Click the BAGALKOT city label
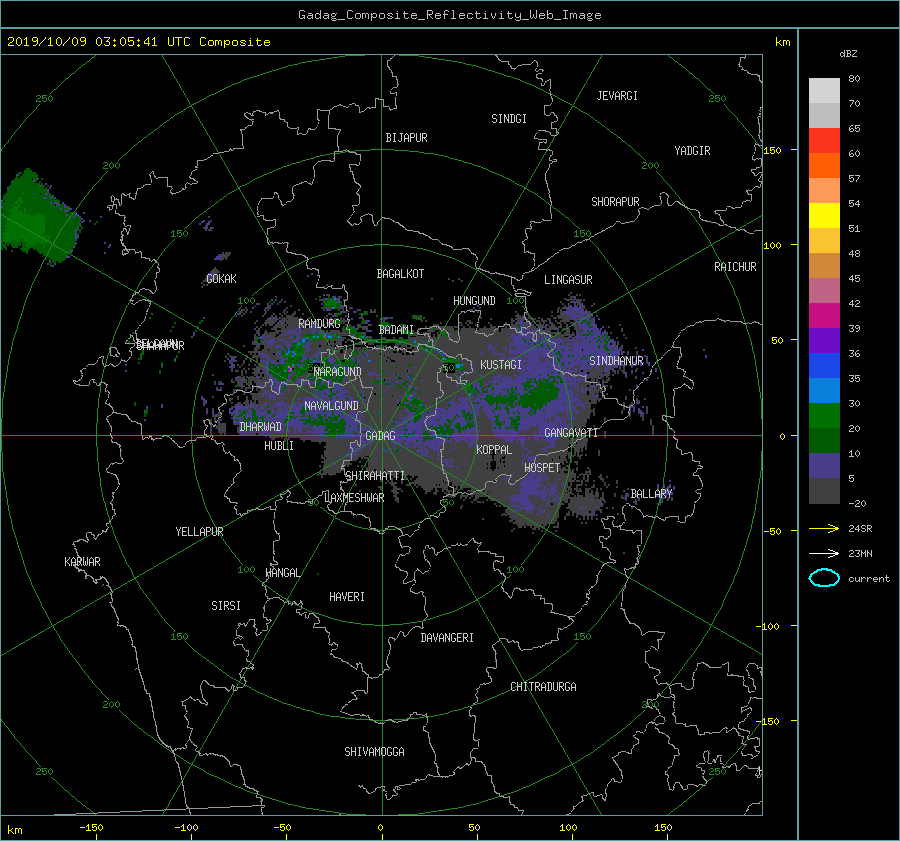Viewport: 900px width, 841px height. click(400, 274)
